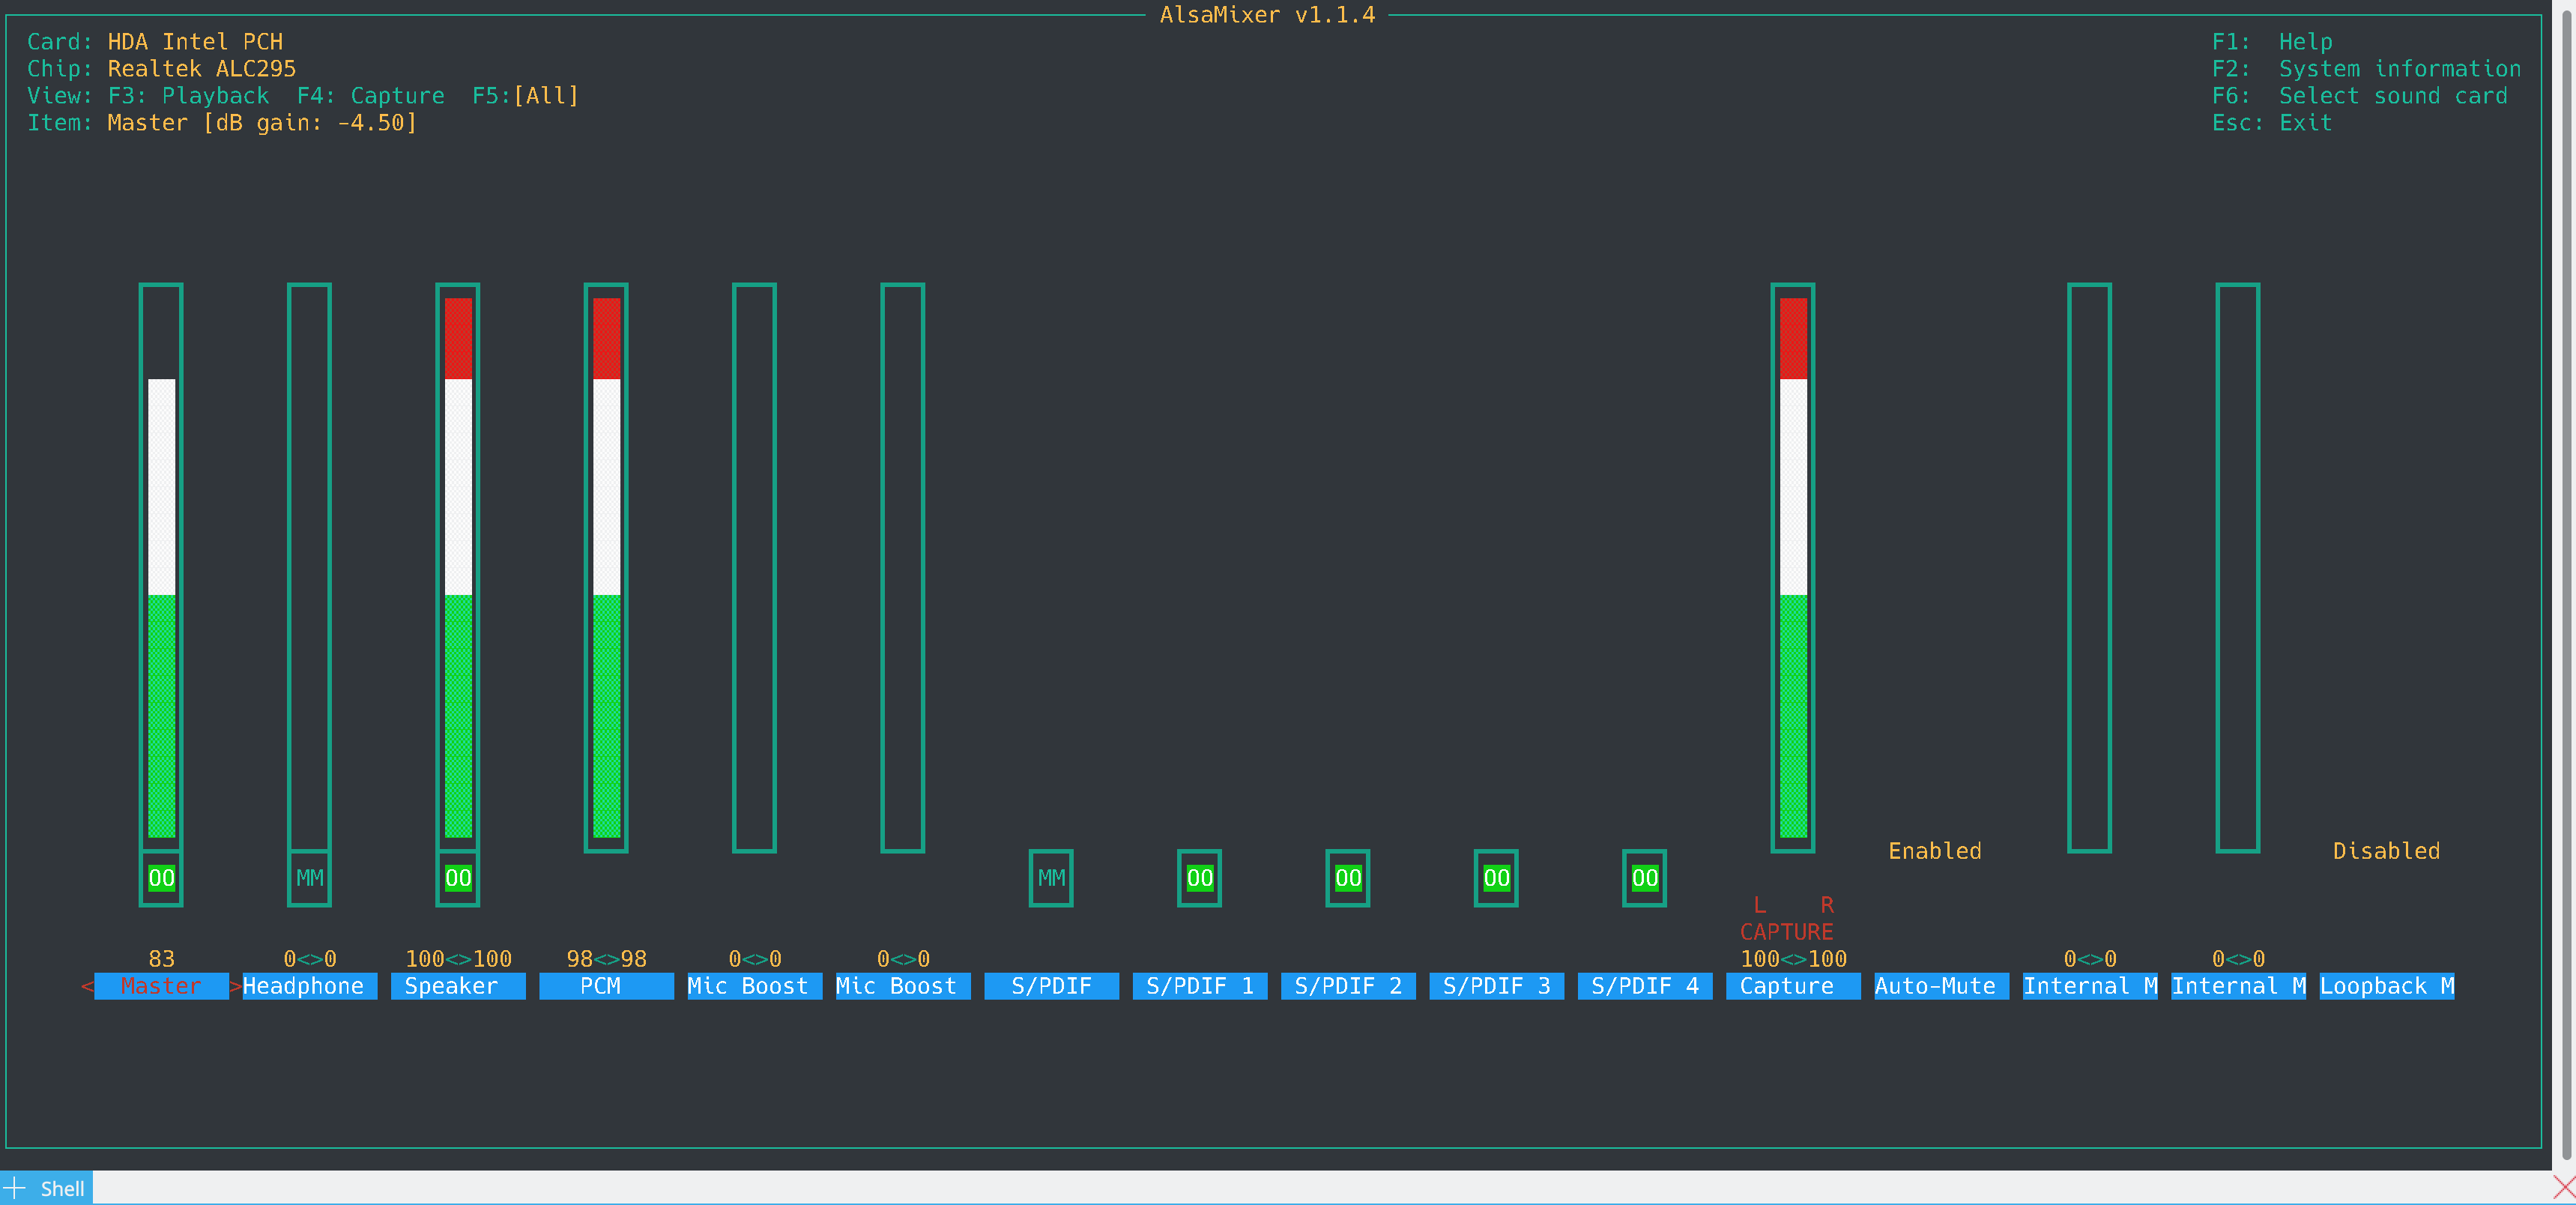
Task: Select the Loopback M channel label
Action: (x=2386, y=986)
